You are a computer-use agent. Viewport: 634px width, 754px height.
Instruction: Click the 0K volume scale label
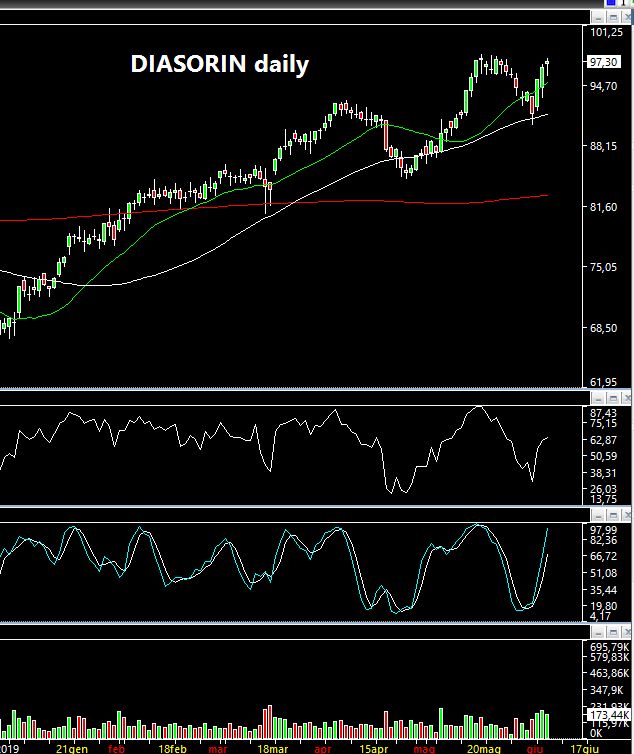[596, 733]
